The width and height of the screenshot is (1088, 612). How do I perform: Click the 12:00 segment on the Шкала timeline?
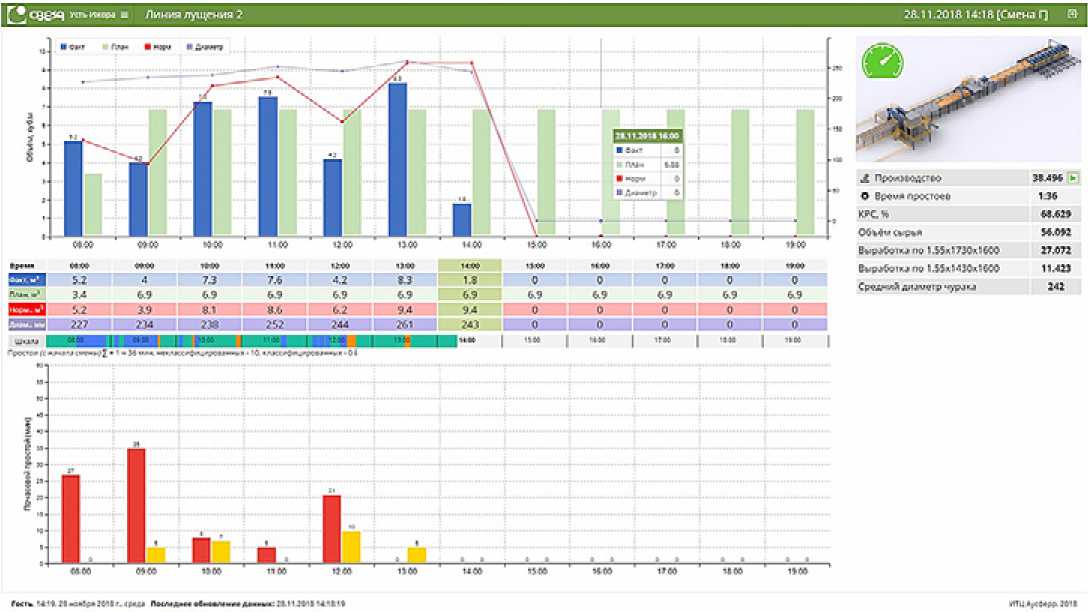[x=337, y=341]
